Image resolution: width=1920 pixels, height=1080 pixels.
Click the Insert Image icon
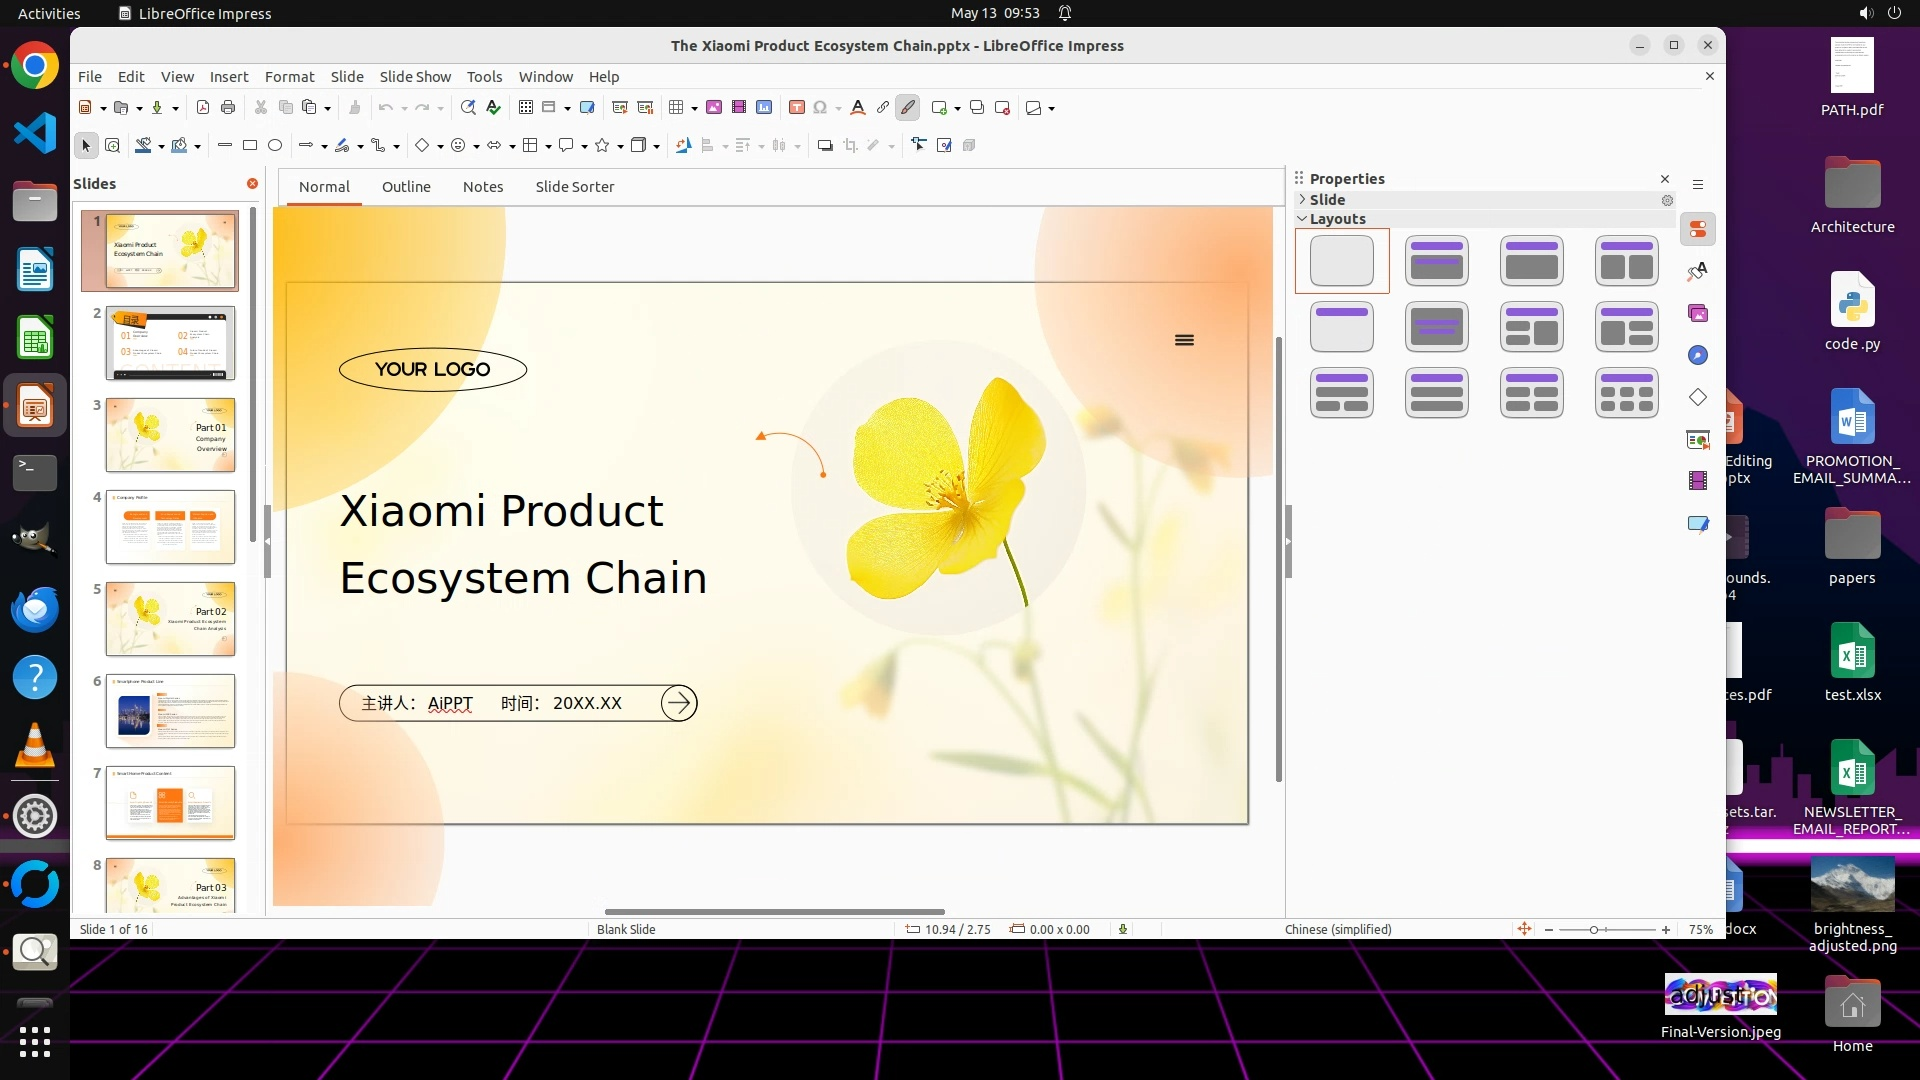tap(714, 108)
